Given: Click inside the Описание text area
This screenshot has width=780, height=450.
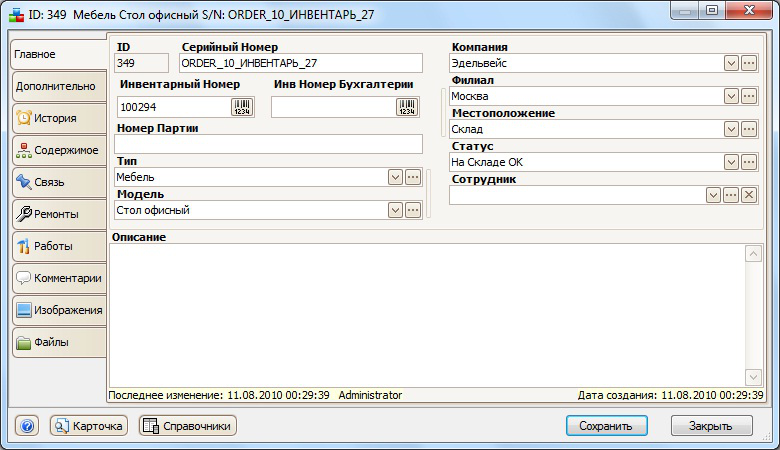Looking at the screenshot, I should coord(427,315).
